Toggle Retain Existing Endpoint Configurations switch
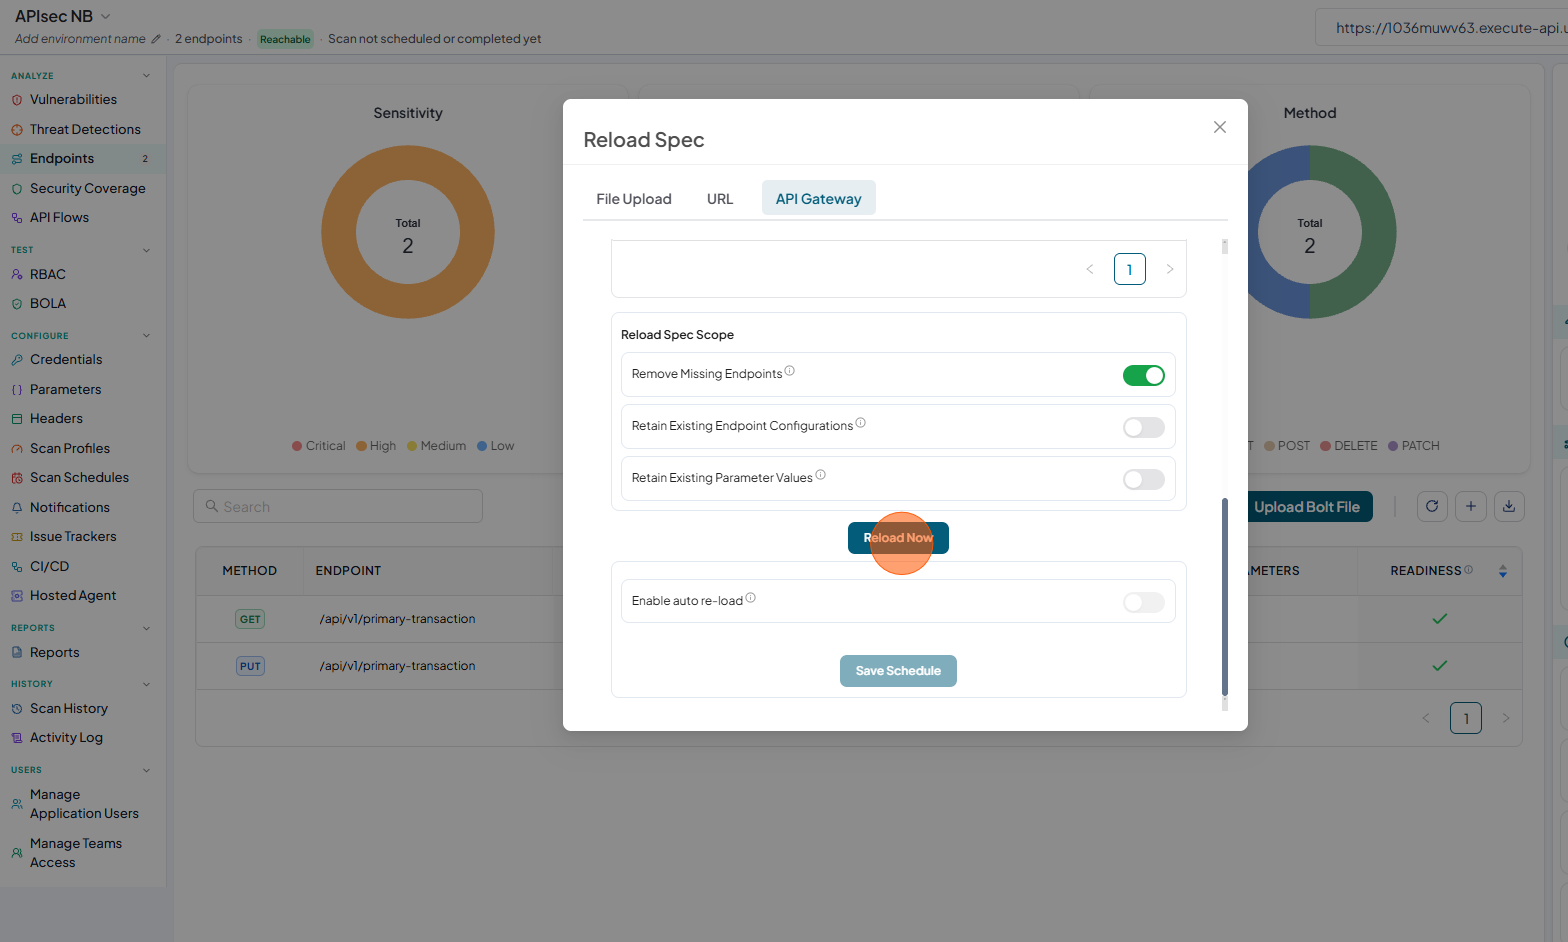The image size is (1568, 942). pos(1144,428)
